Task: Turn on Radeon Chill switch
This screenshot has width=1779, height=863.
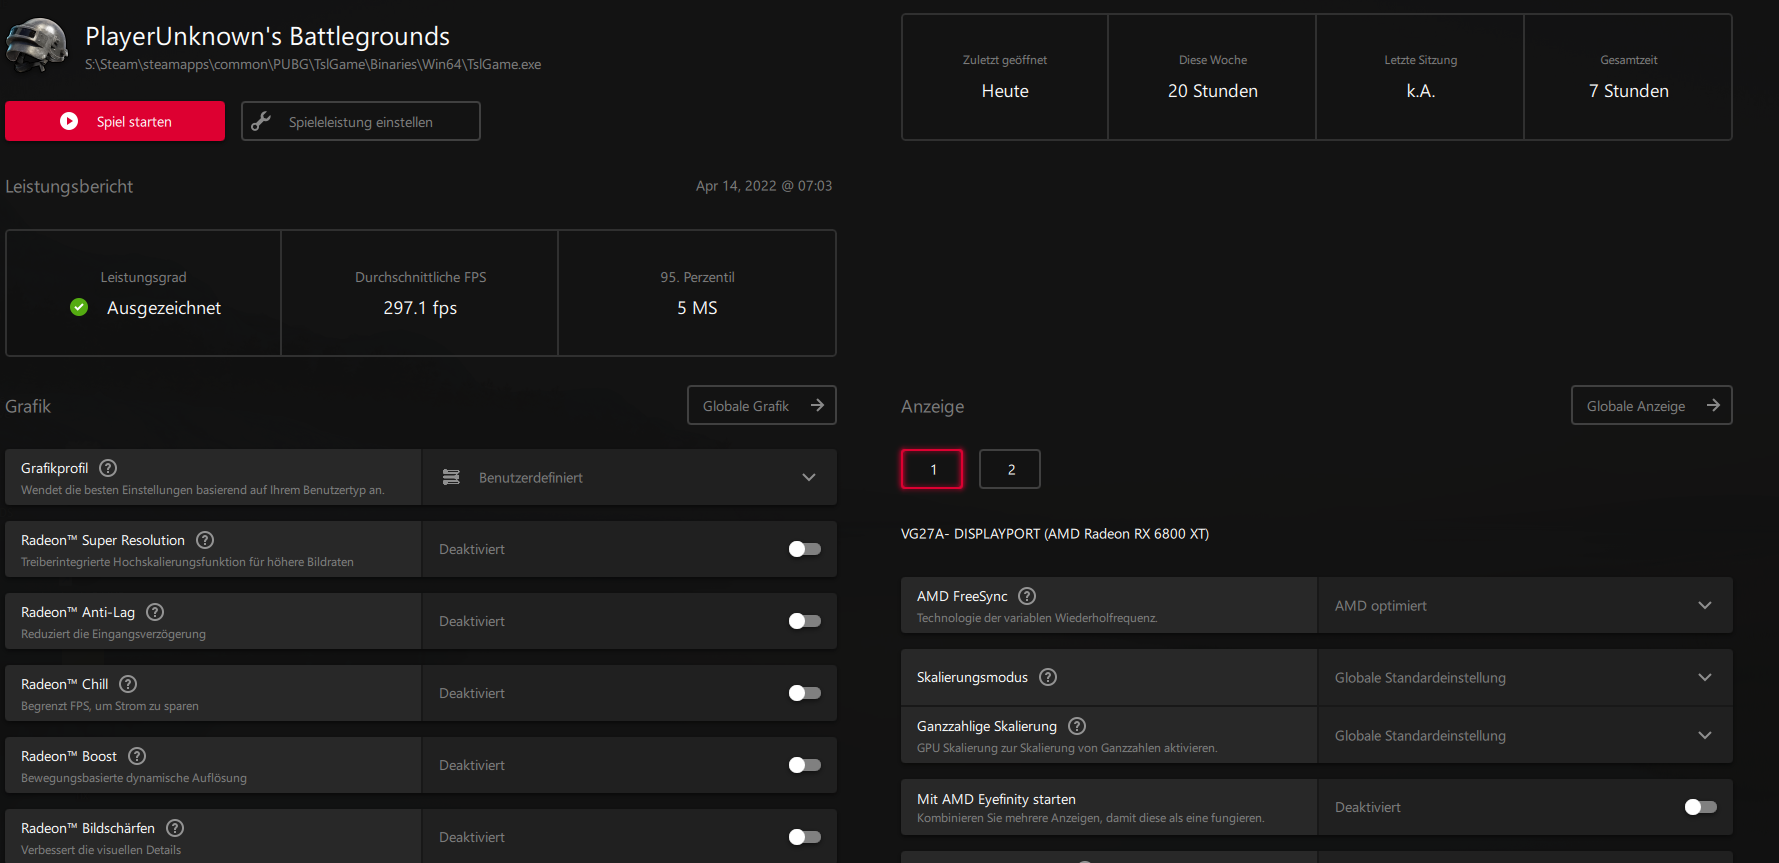Action: tap(804, 693)
